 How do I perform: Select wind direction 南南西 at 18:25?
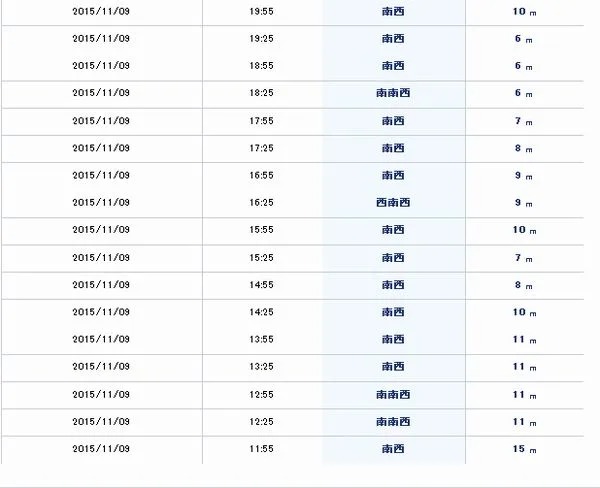point(393,93)
